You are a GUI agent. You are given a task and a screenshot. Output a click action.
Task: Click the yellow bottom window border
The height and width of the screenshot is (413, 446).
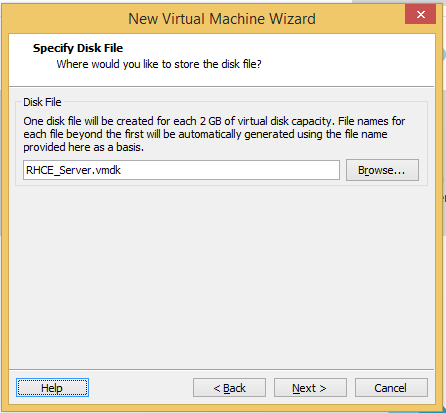[221, 408]
